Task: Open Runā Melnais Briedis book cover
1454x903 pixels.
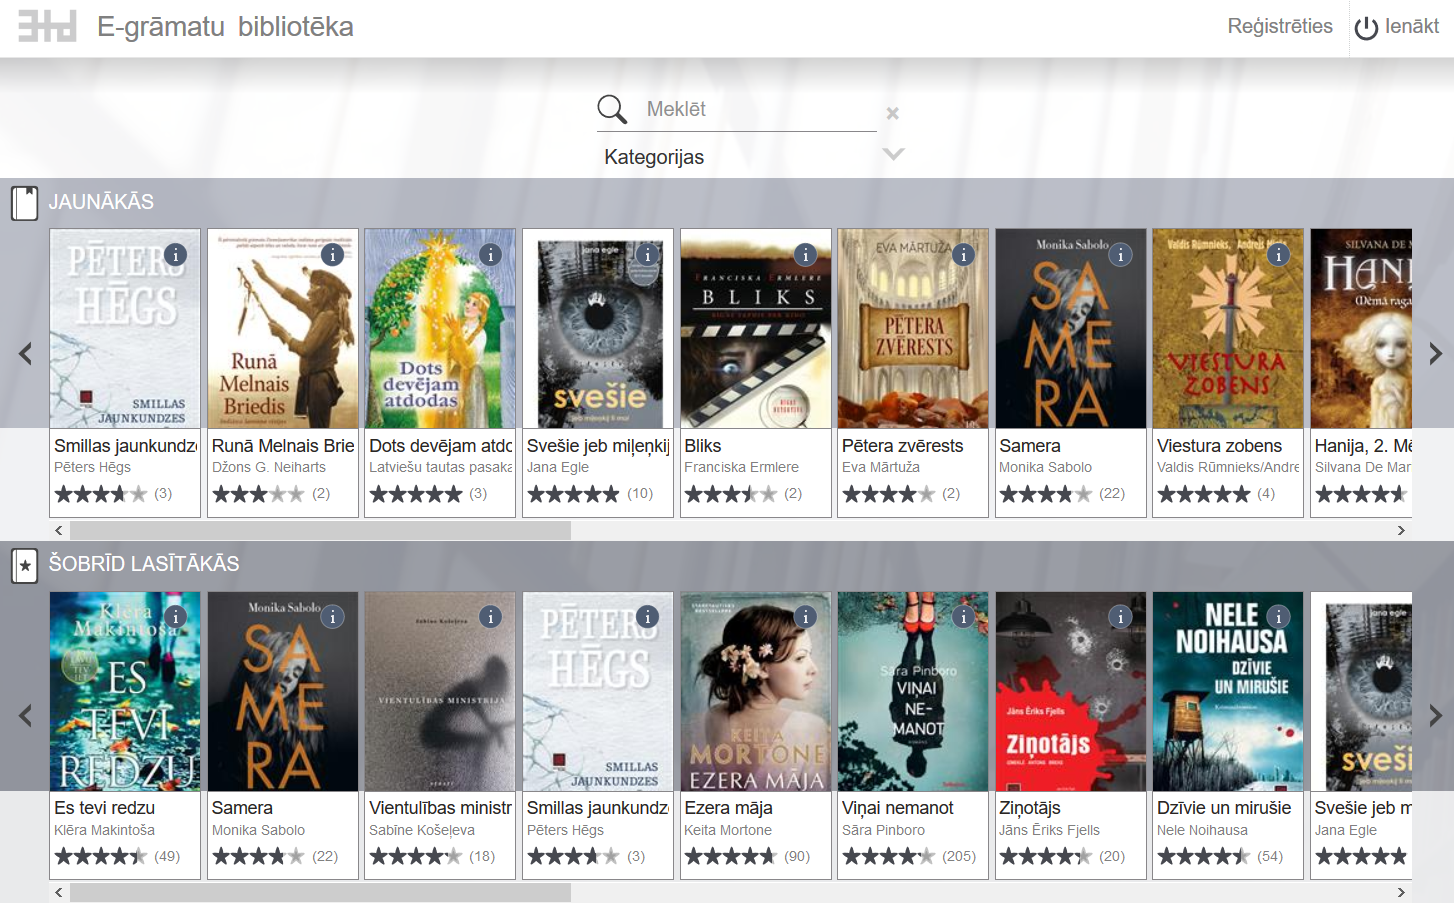Action: pos(283,329)
